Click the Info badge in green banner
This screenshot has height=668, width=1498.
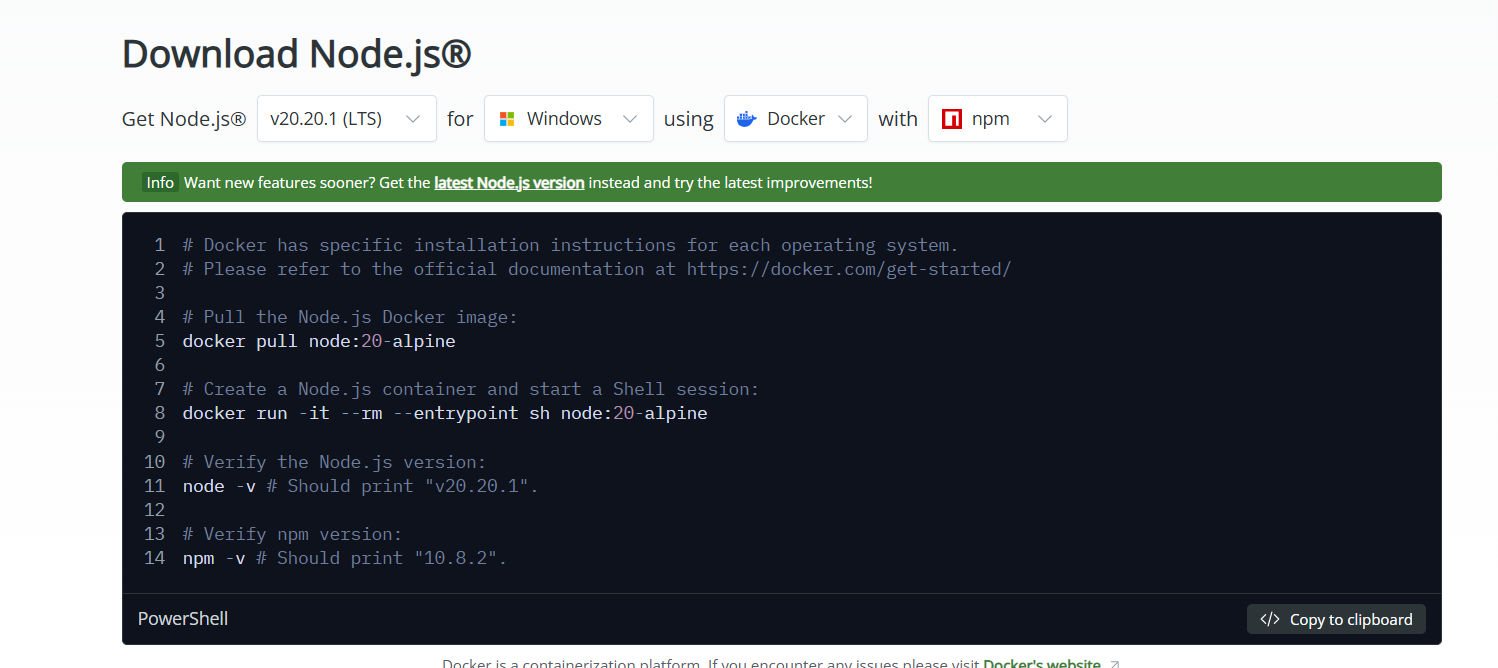point(160,183)
